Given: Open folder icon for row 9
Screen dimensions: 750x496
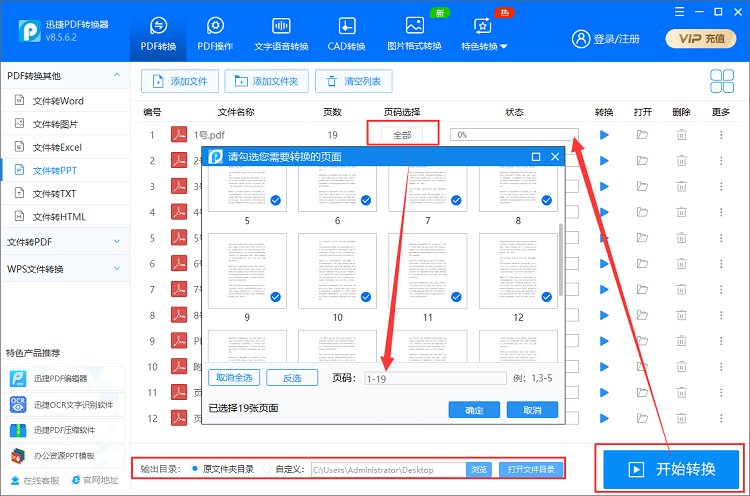Looking at the screenshot, I should [642, 341].
